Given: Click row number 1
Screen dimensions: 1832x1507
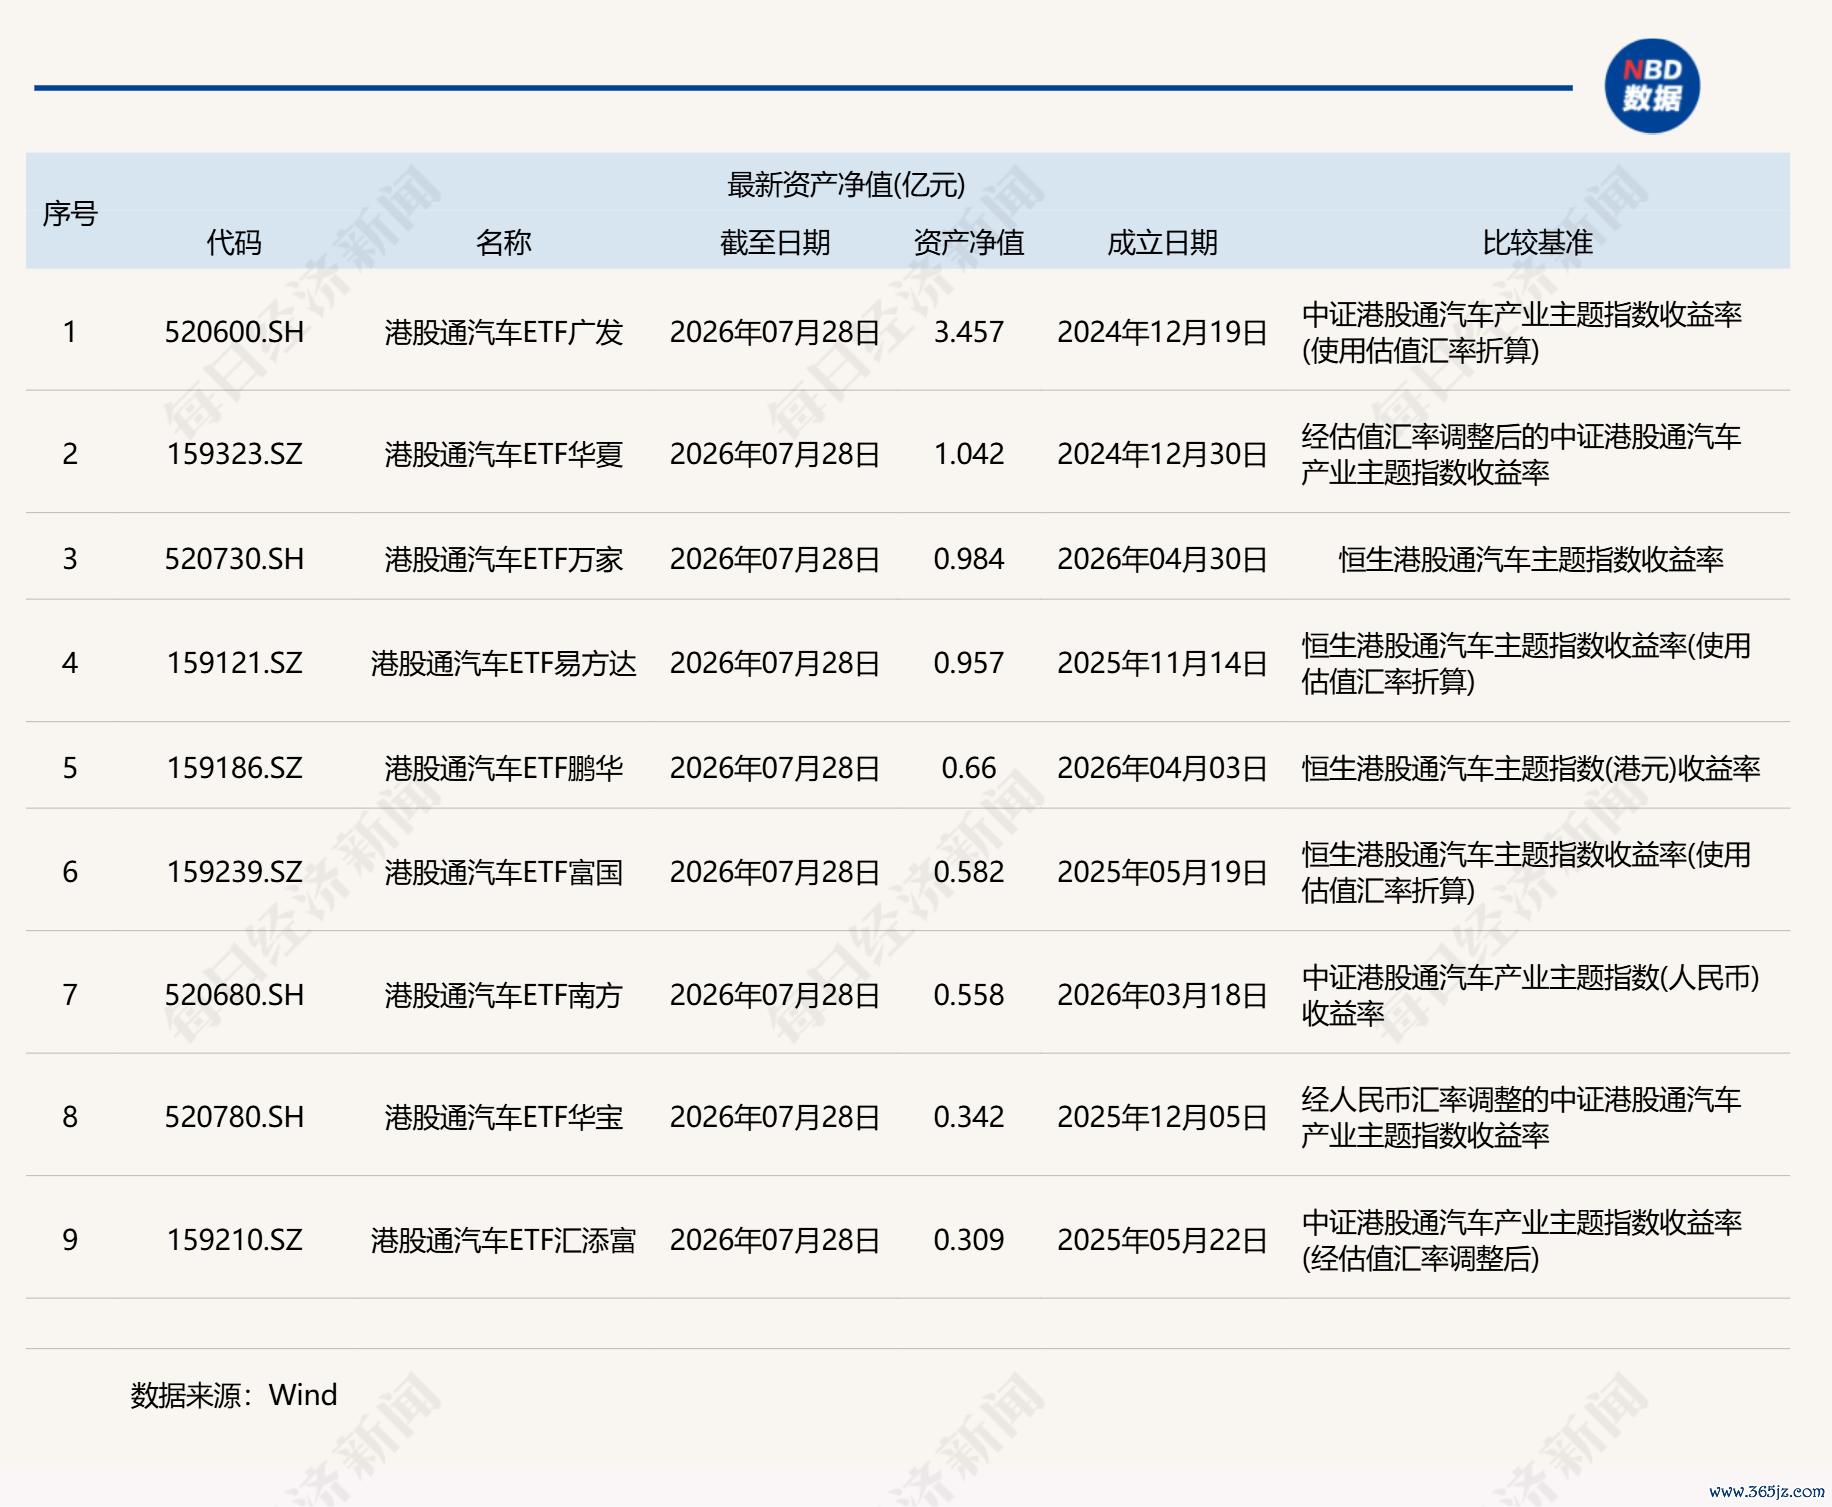Looking at the screenshot, I should 70,331.
